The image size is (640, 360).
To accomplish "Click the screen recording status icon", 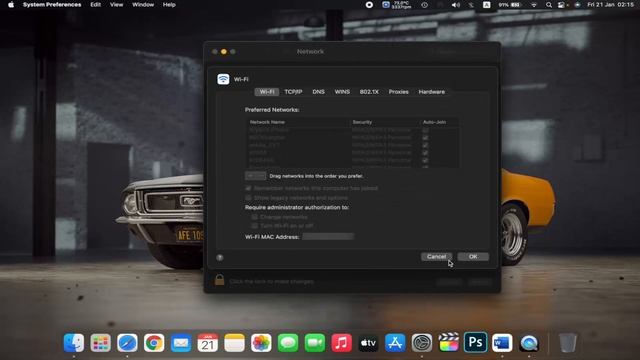I will point(369,5).
